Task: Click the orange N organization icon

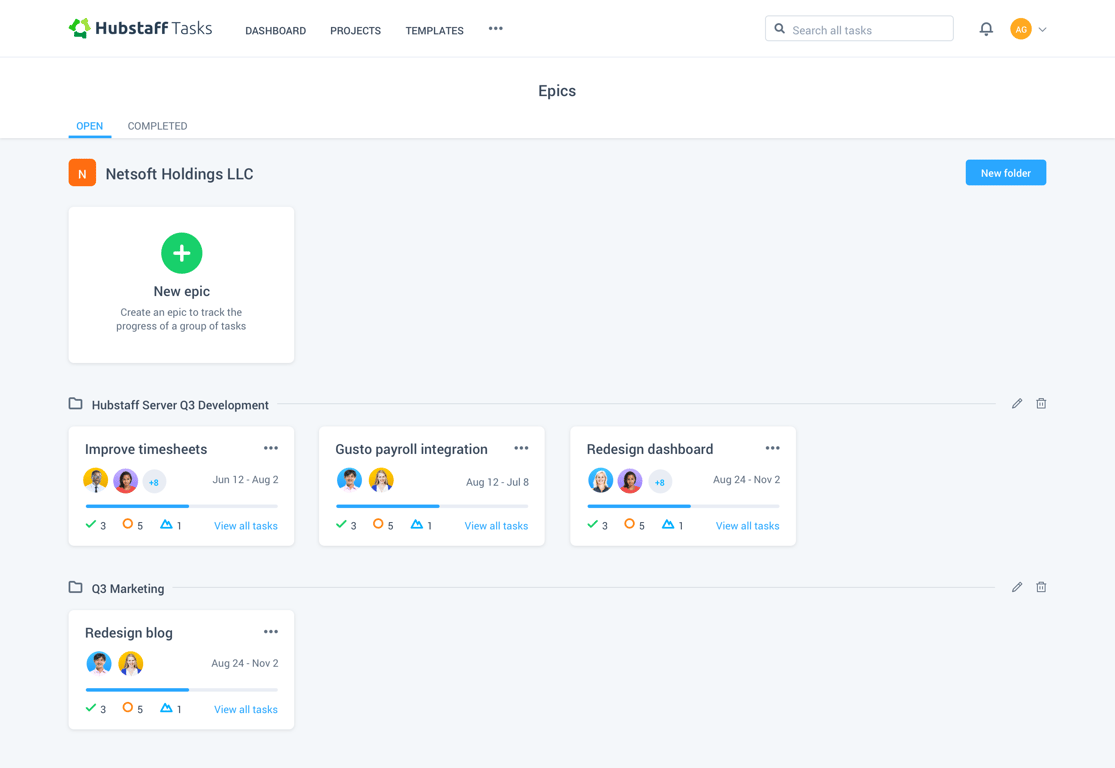Action: pyautogui.click(x=82, y=173)
